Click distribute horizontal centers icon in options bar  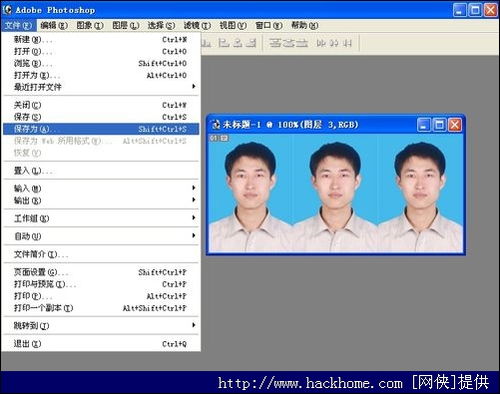click(334, 43)
